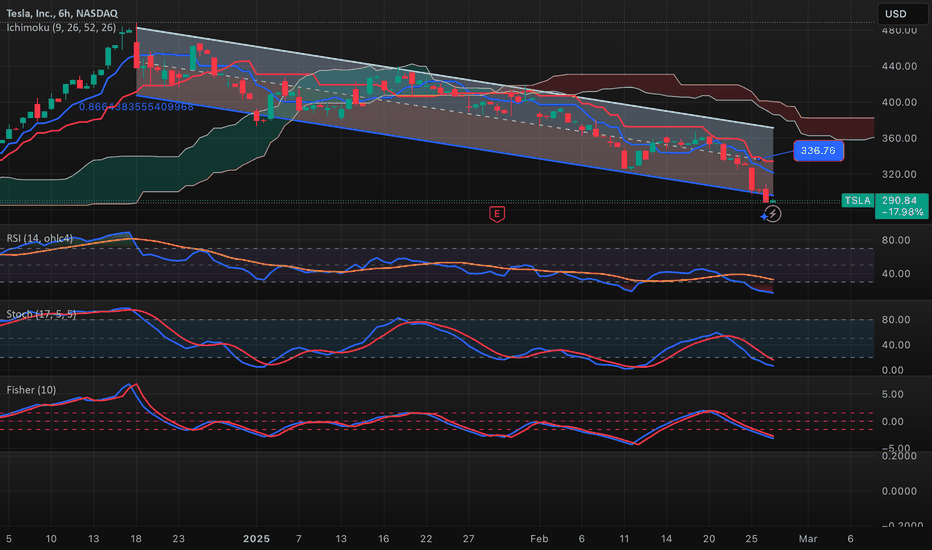Click the 22 date label on time axis

pos(426,539)
